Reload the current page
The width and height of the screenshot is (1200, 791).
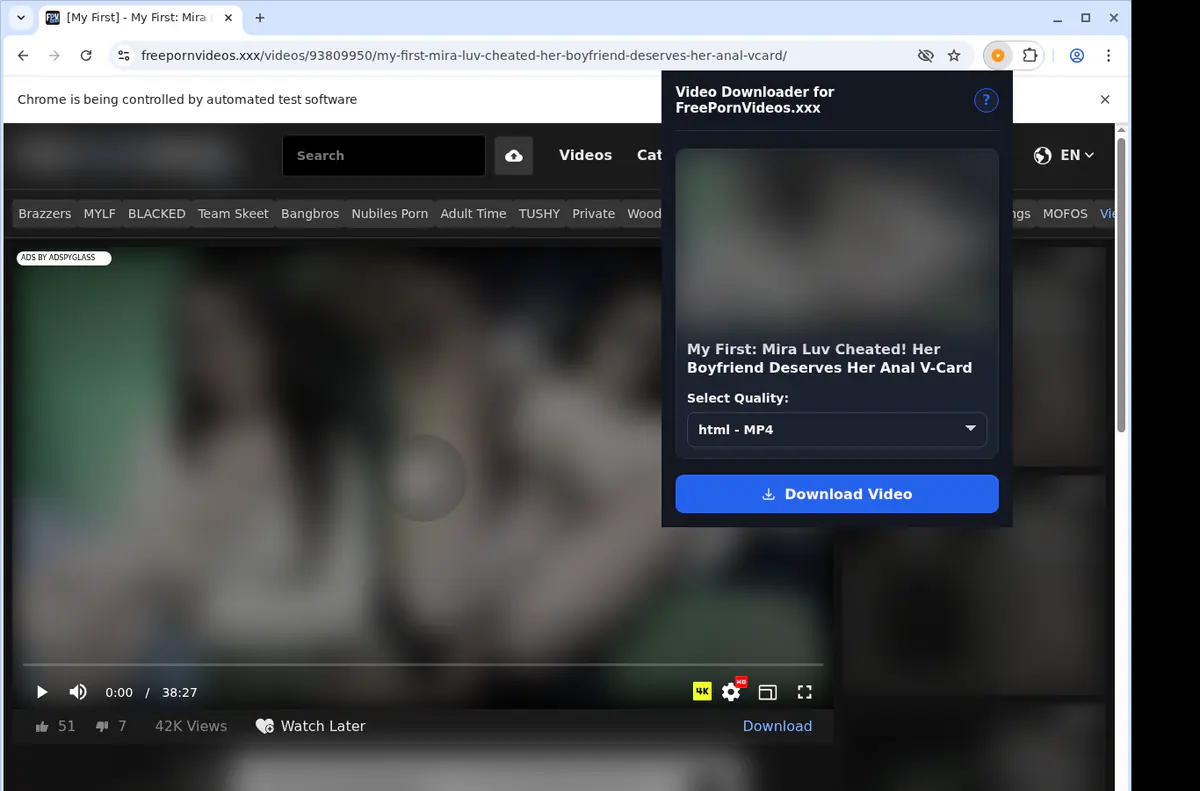(87, 56)
